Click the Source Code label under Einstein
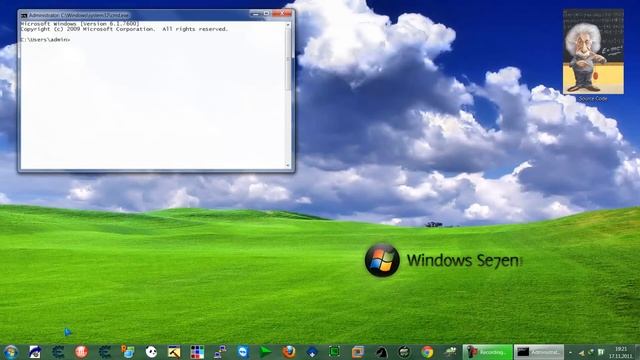Screen dimensions: 640x360 (x=593, y=99)
